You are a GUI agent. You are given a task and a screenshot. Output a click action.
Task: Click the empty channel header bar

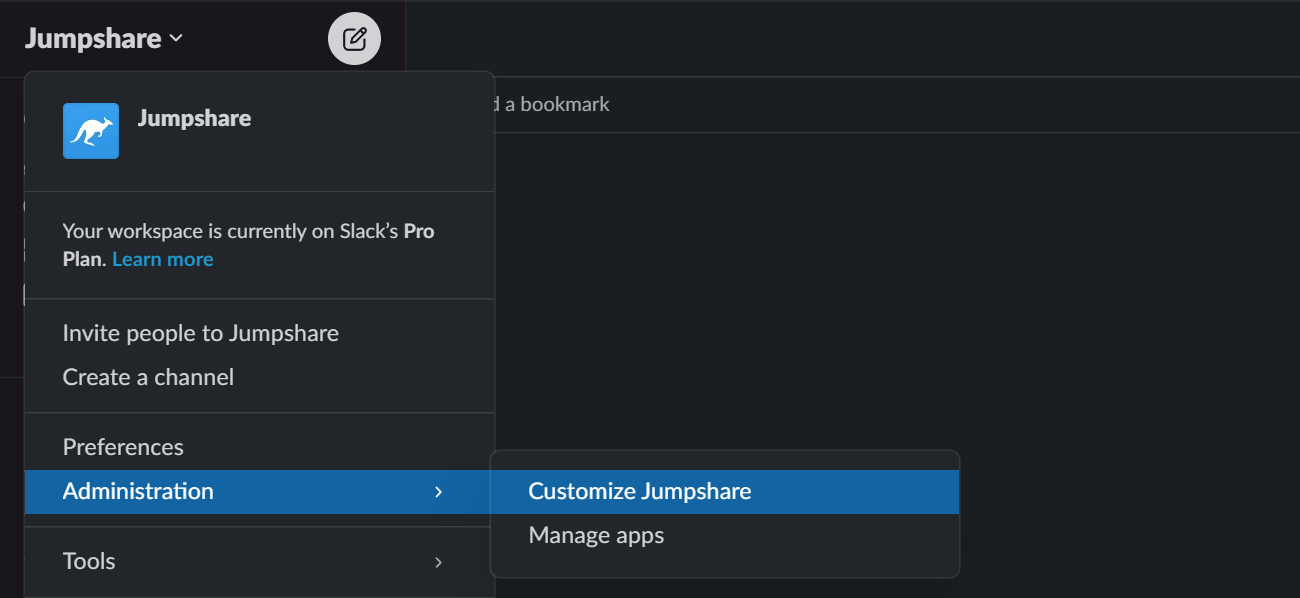850,38
